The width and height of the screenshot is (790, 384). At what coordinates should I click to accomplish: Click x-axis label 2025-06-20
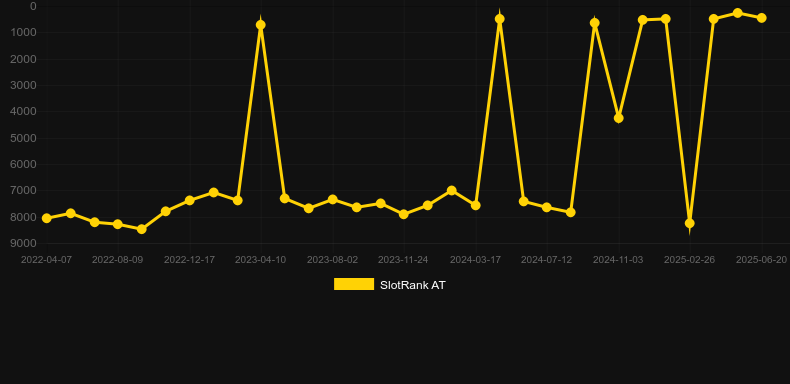[761, 260]
